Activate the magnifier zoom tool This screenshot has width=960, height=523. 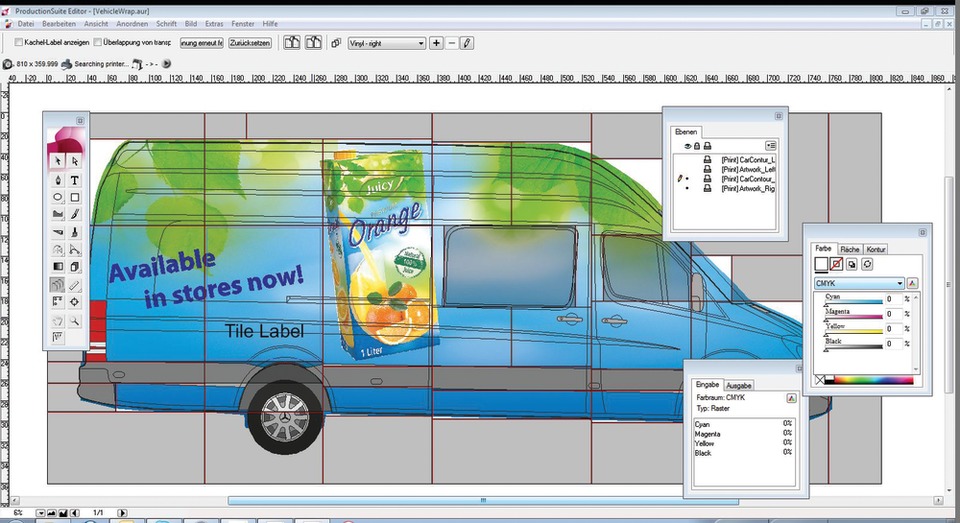[75, 321]
